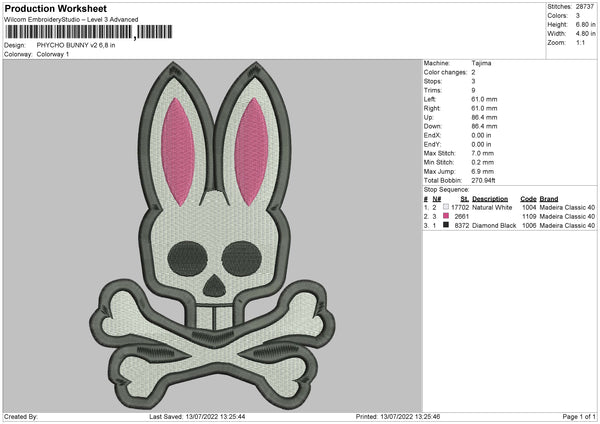Viewport: 600px width, 424px height.
Task: Click thread code '1109'
Action: (x=529, y=217)
